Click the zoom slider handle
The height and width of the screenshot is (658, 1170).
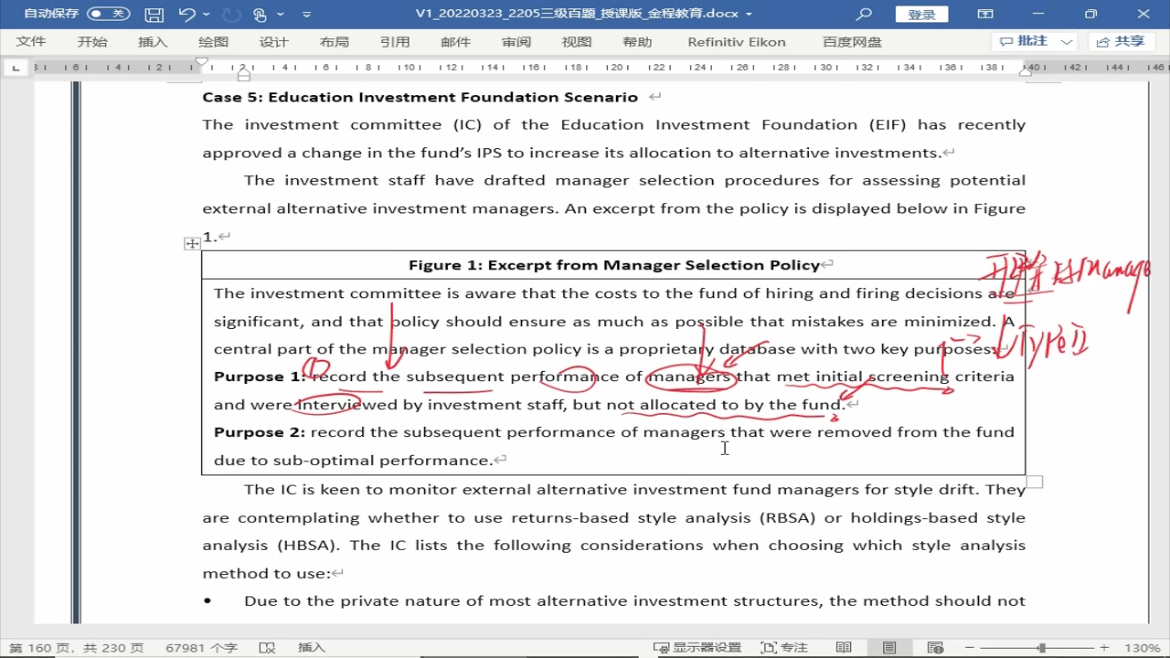click(x=1042, y=648)
